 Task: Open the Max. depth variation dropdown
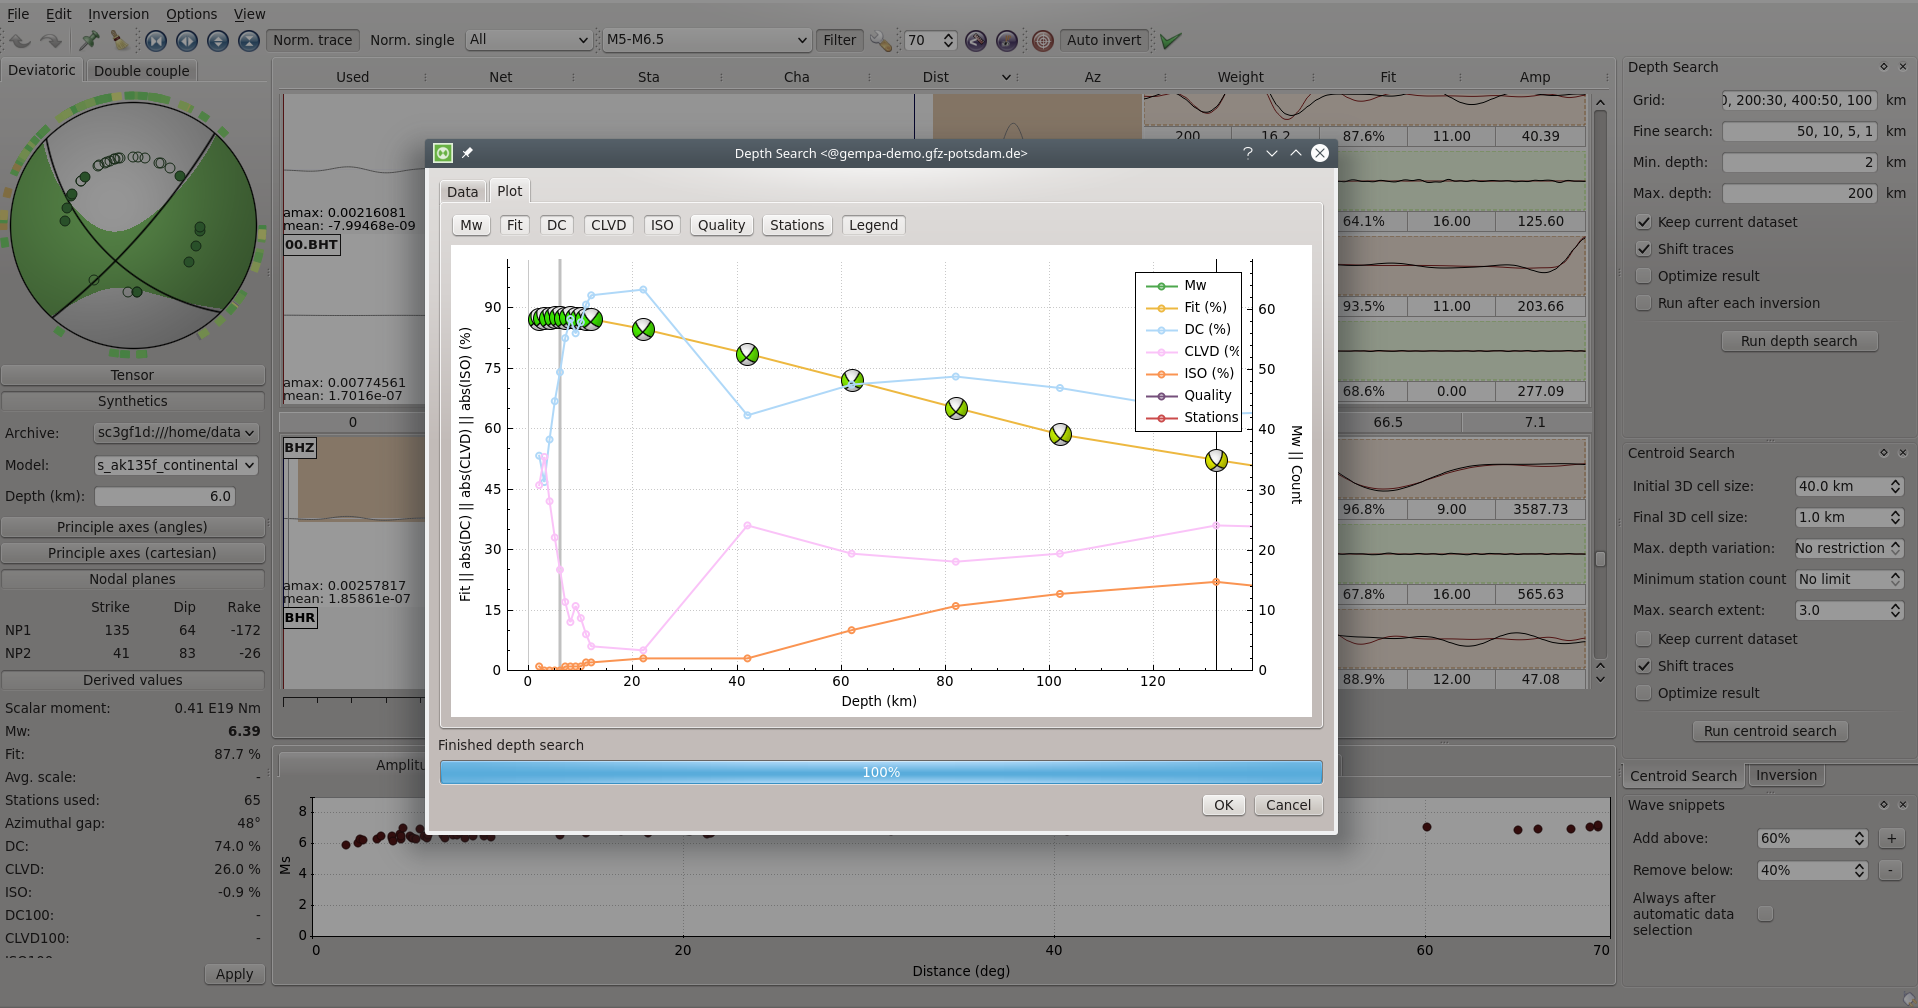coord(1849,549)
